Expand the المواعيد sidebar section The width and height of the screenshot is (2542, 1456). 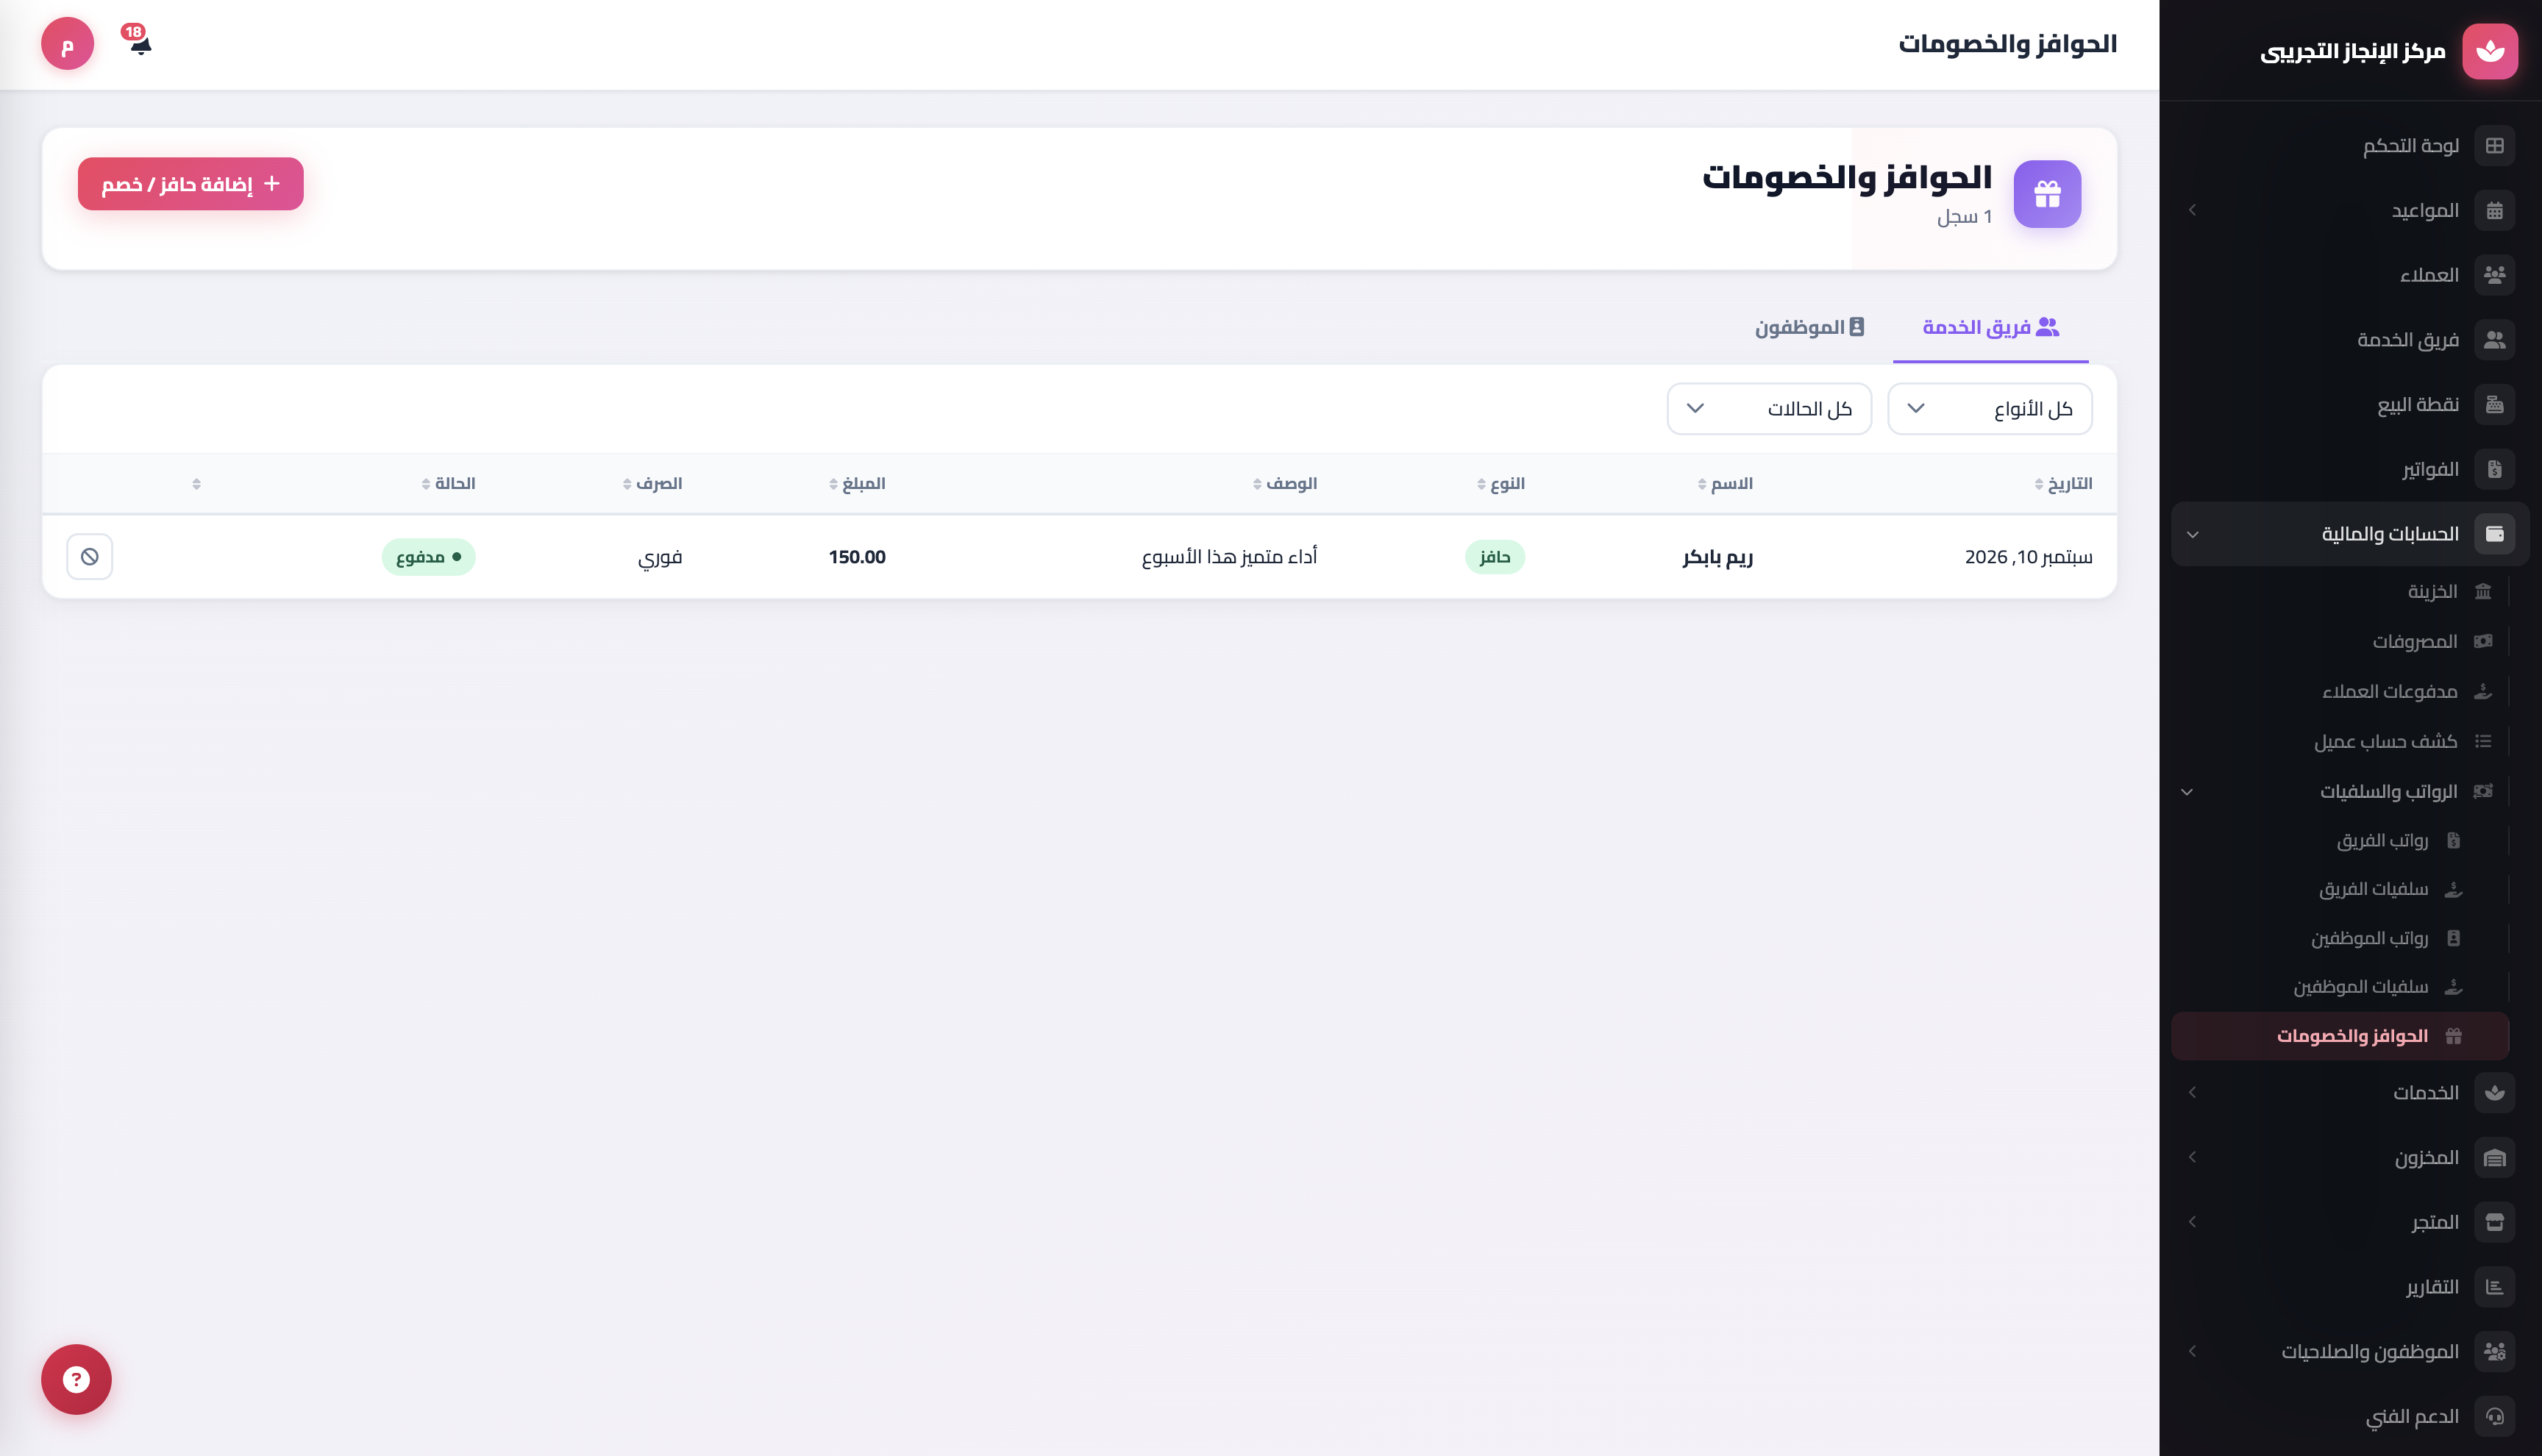point(2350,211)
